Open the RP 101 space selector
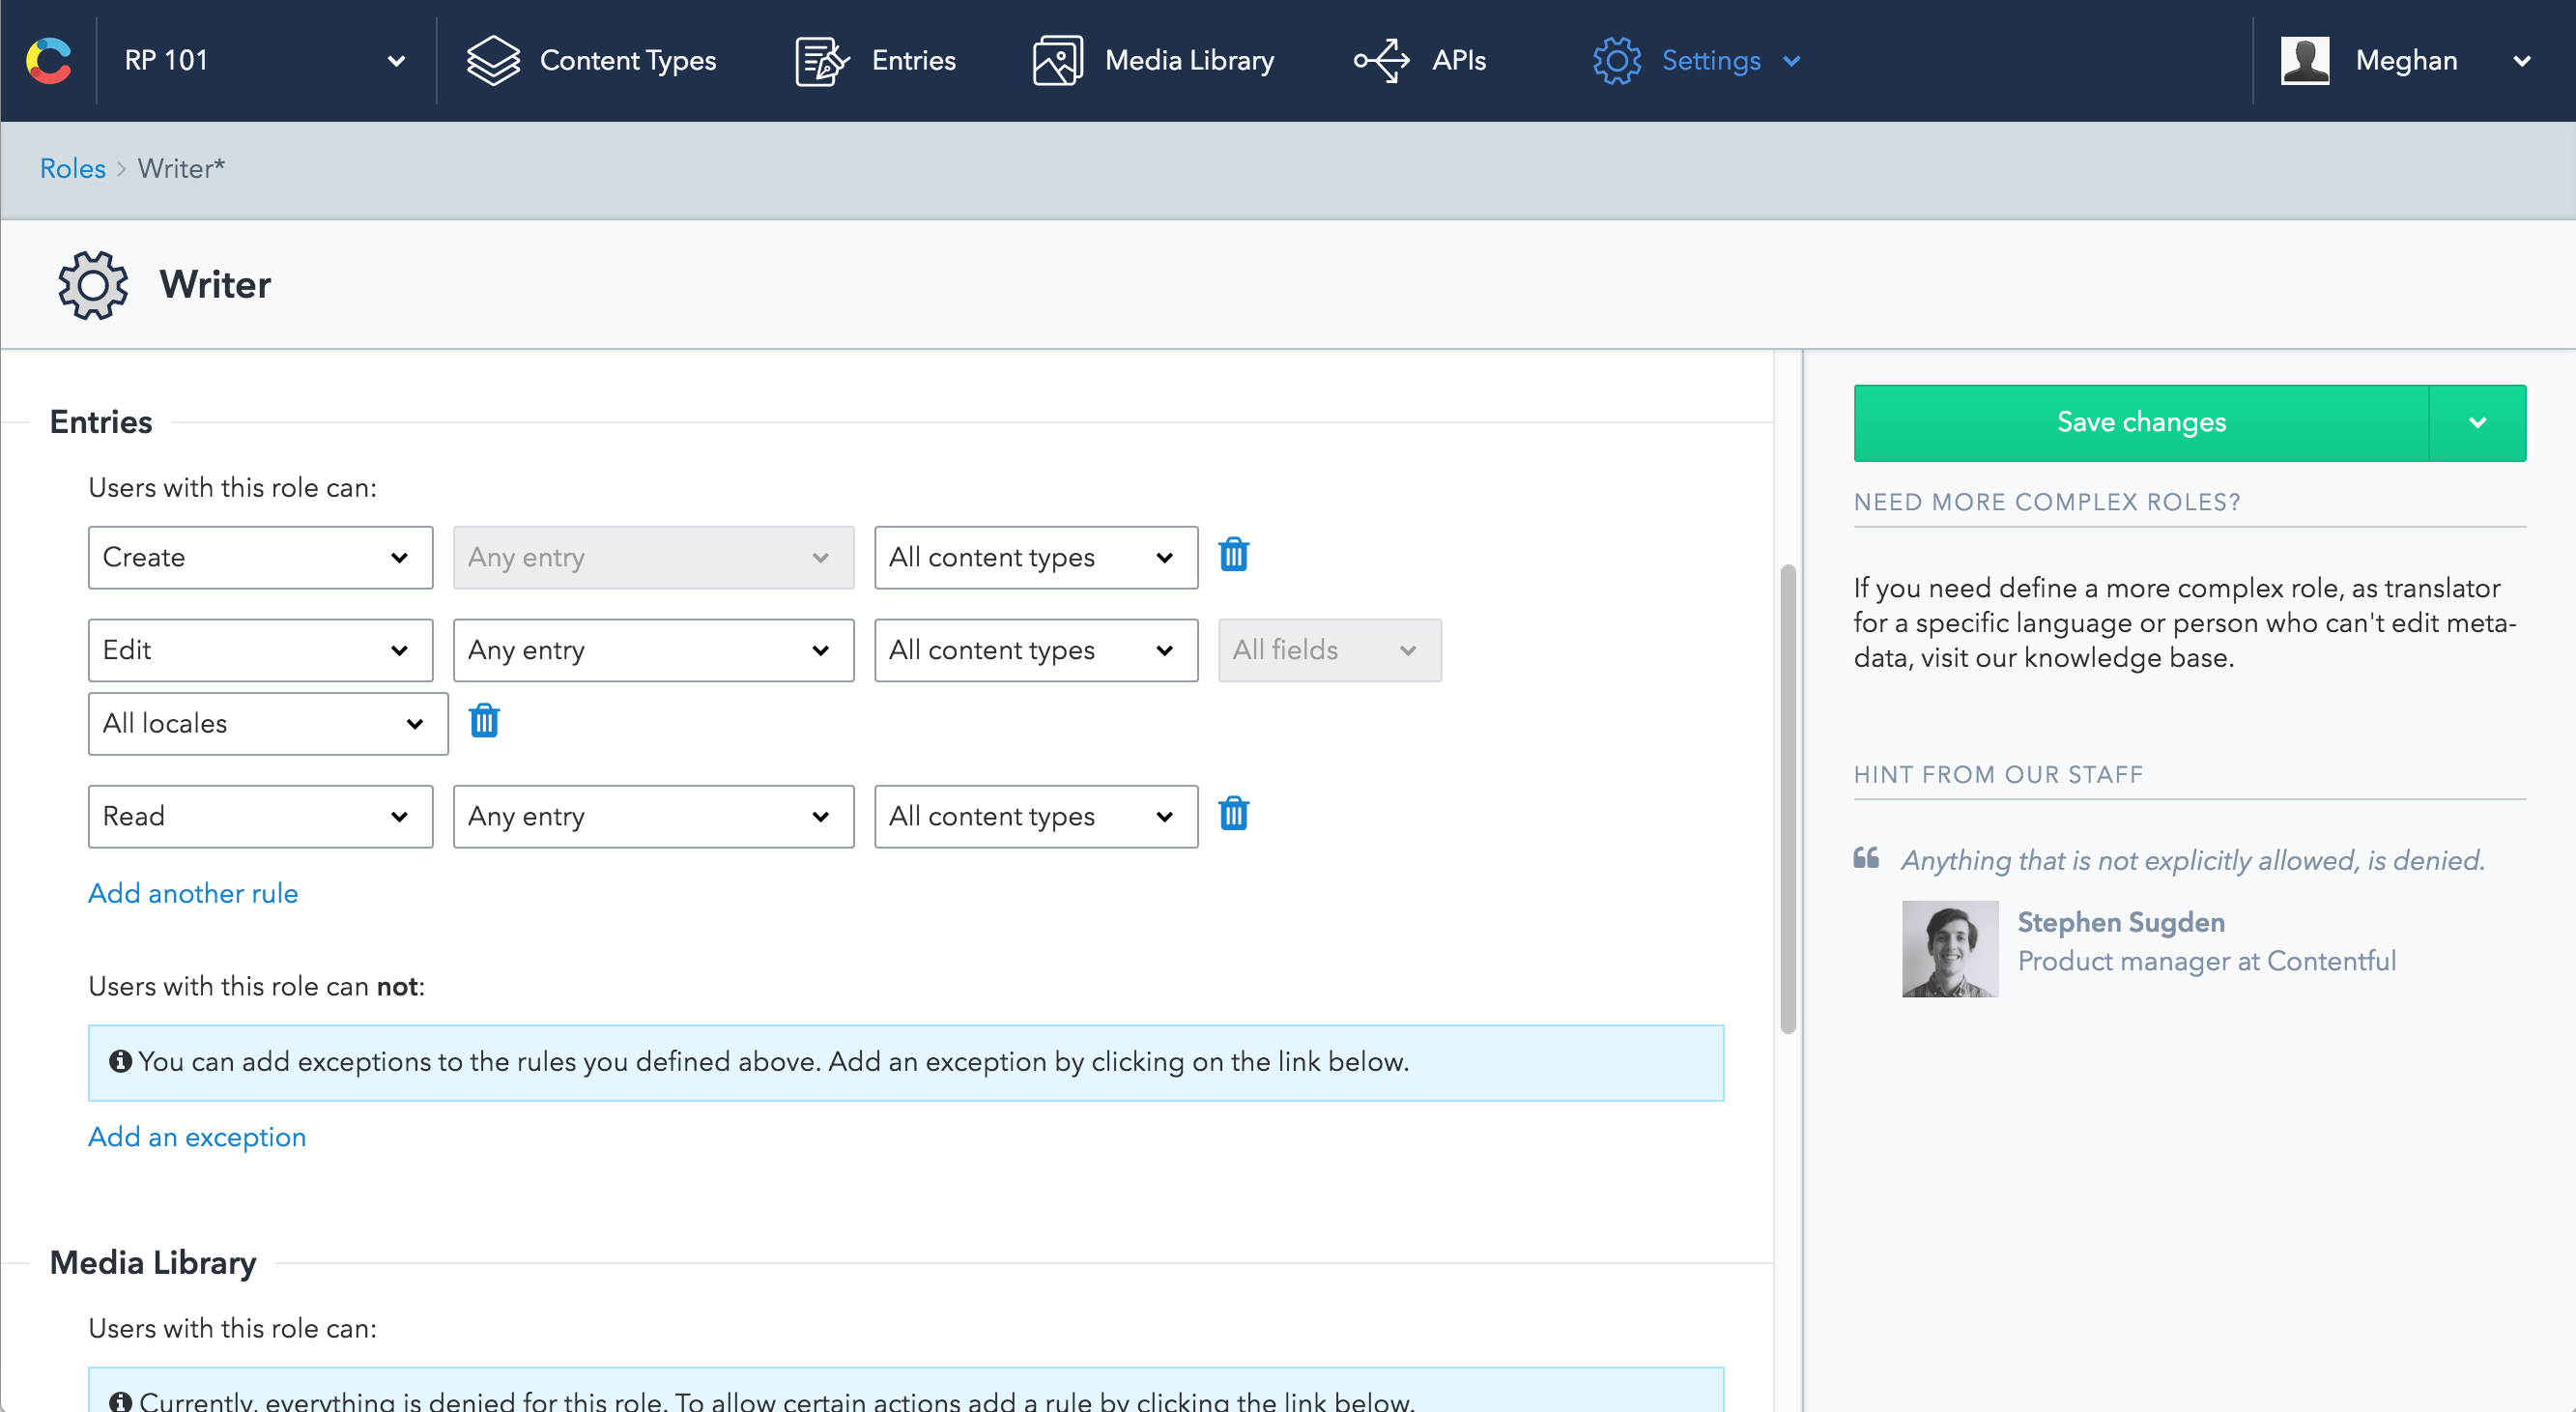Screen dimensions: 2576x1412 (264, 60)
